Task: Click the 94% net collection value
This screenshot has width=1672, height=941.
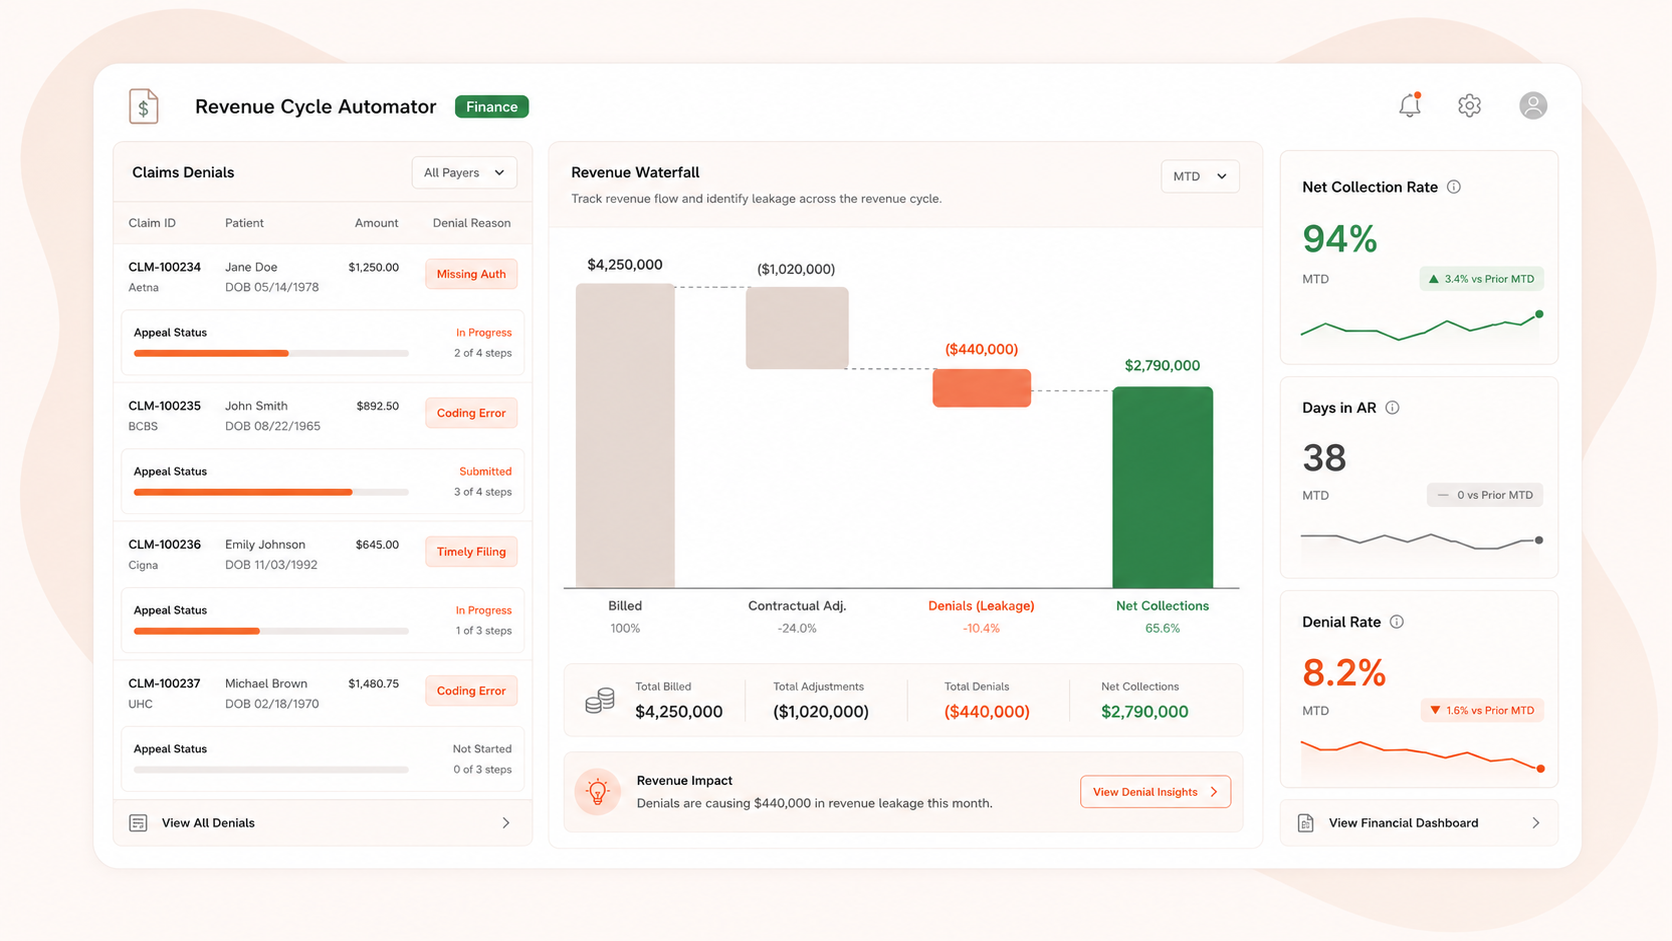Action: coord(1340,239)
